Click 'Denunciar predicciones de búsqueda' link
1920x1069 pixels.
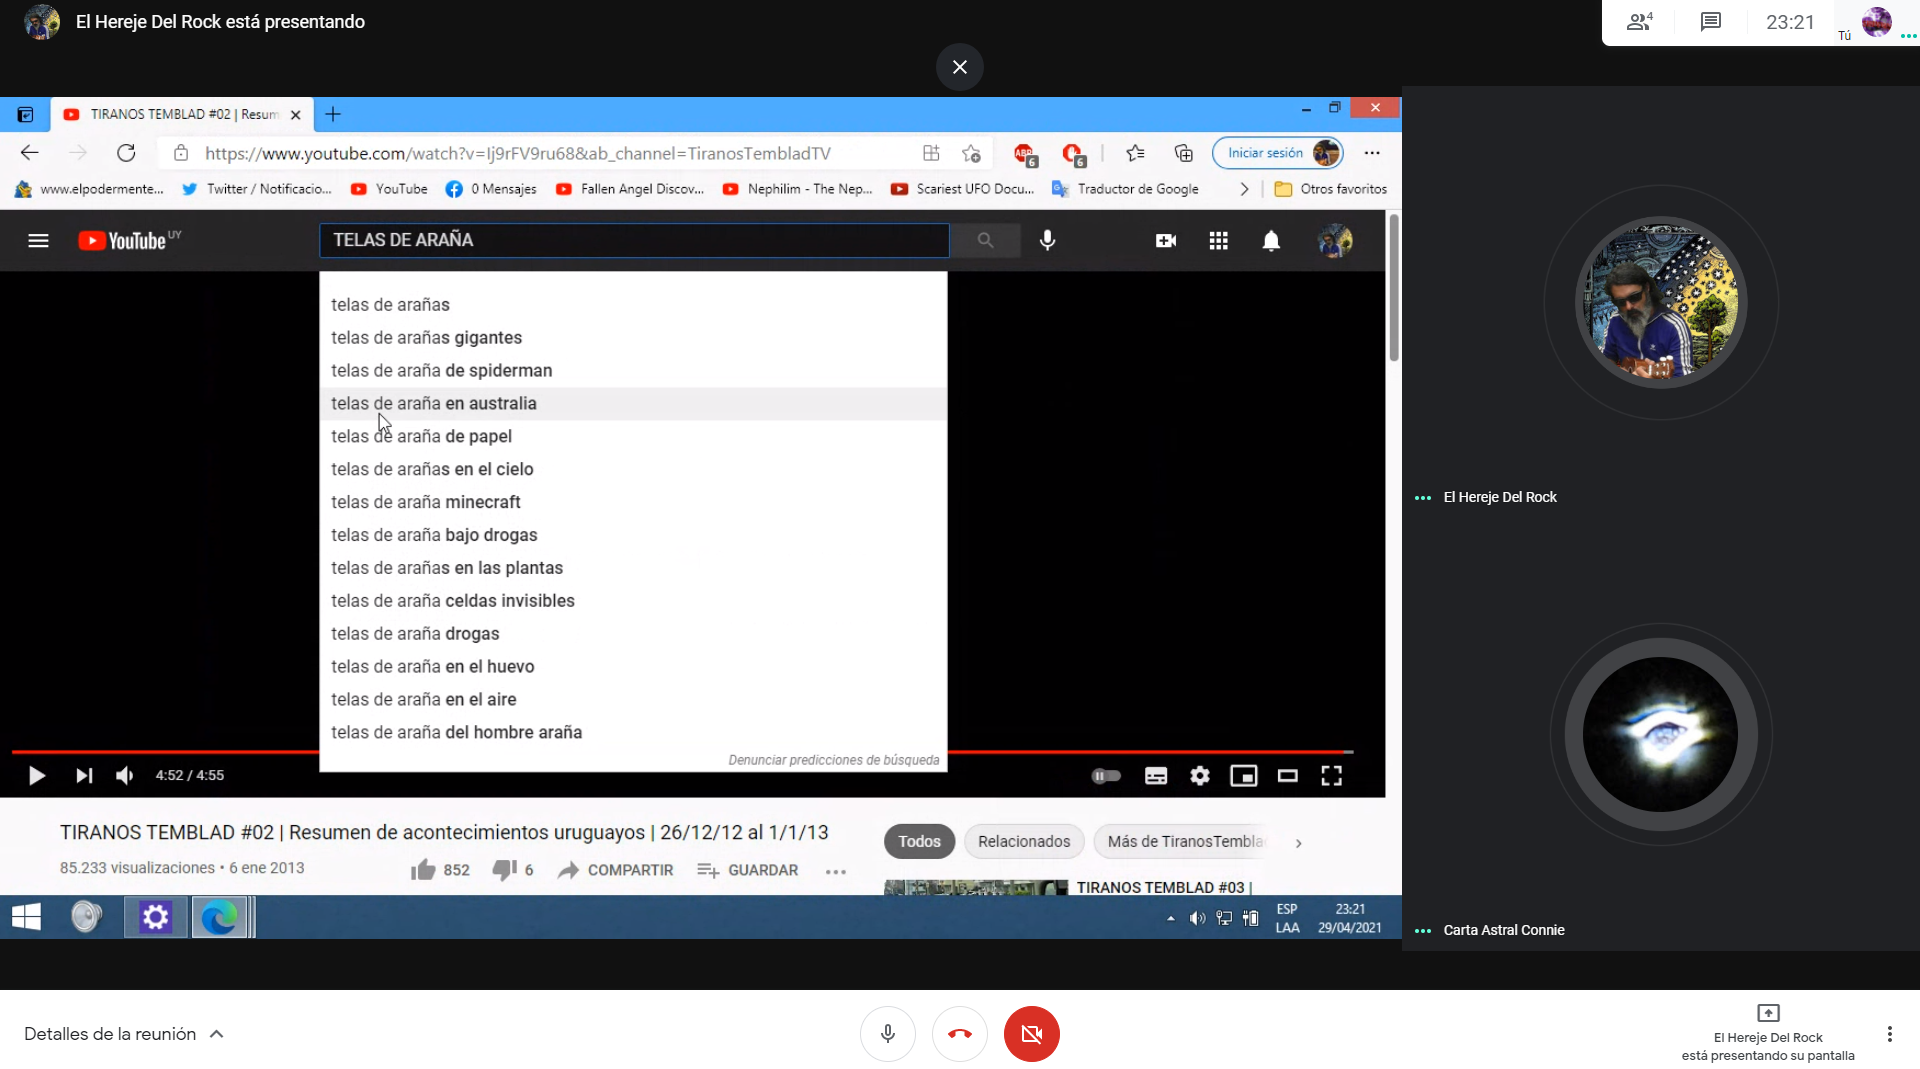834,760
